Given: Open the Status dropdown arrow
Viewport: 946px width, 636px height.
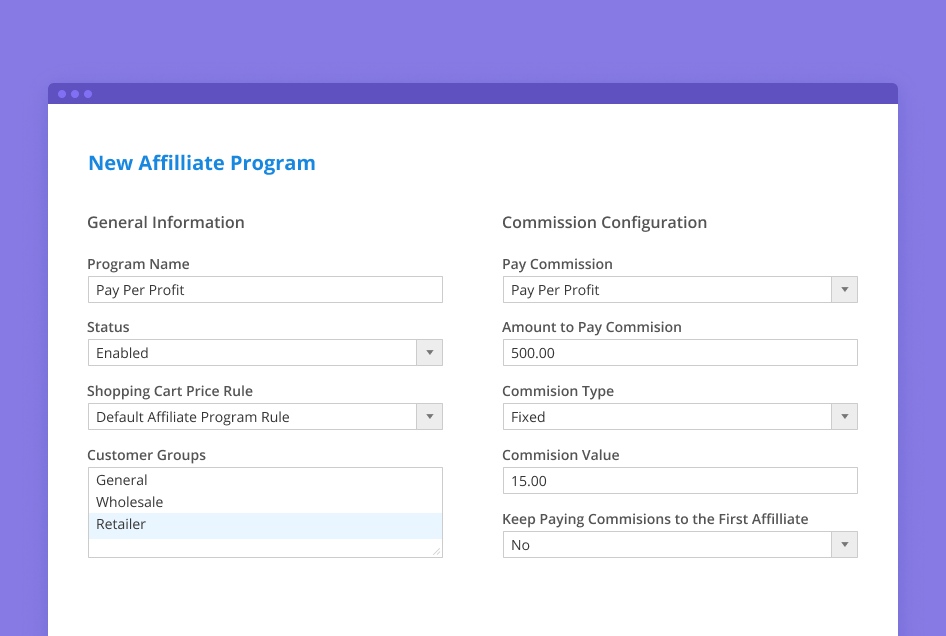Looking at the screenshot, I should (430, 353).
